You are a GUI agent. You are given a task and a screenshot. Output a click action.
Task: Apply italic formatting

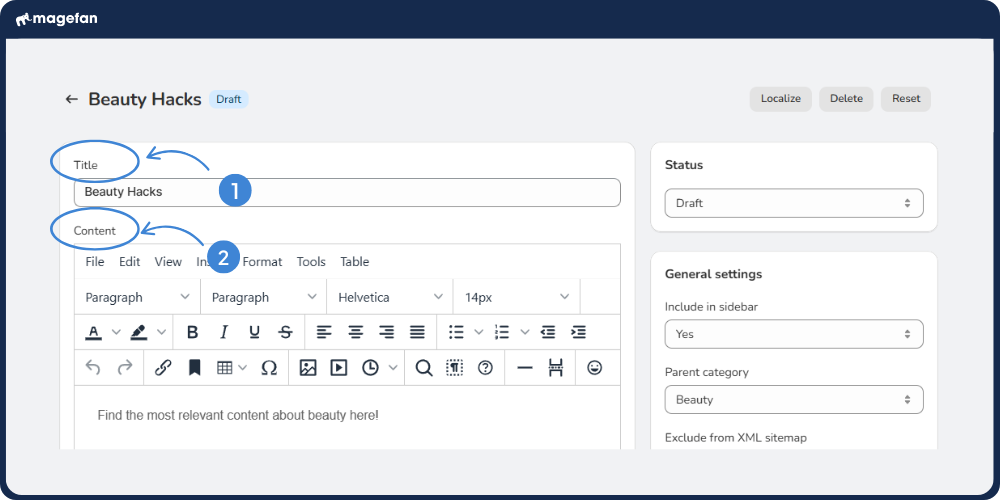tap(224, 332)
